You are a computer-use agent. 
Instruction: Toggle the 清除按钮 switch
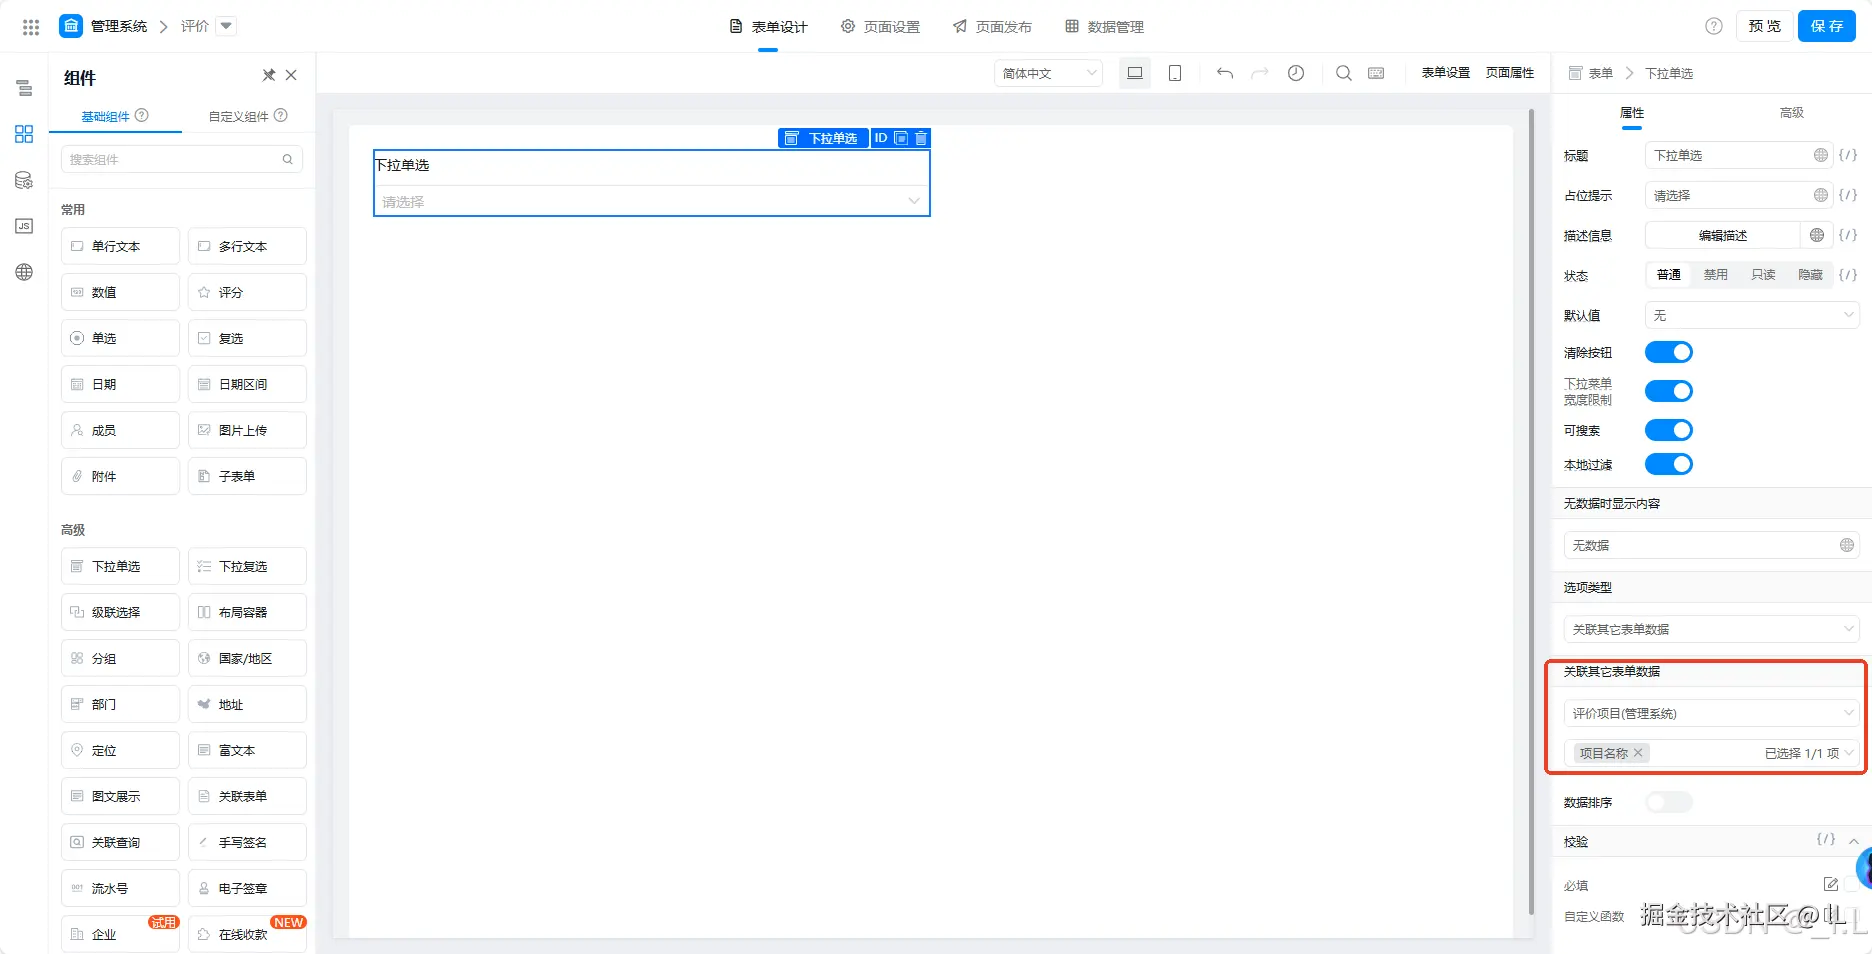tap(1669, 352)
